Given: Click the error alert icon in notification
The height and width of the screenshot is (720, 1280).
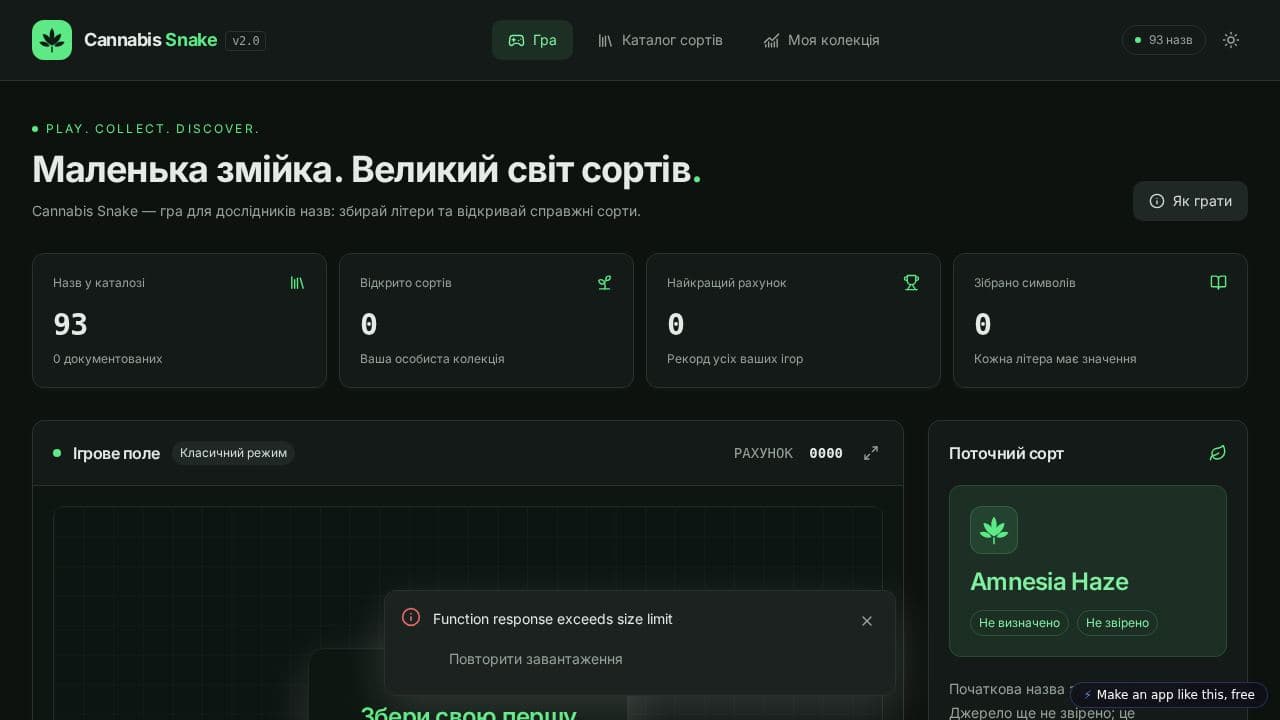Looking at the screenshot, I should point(411,617).
